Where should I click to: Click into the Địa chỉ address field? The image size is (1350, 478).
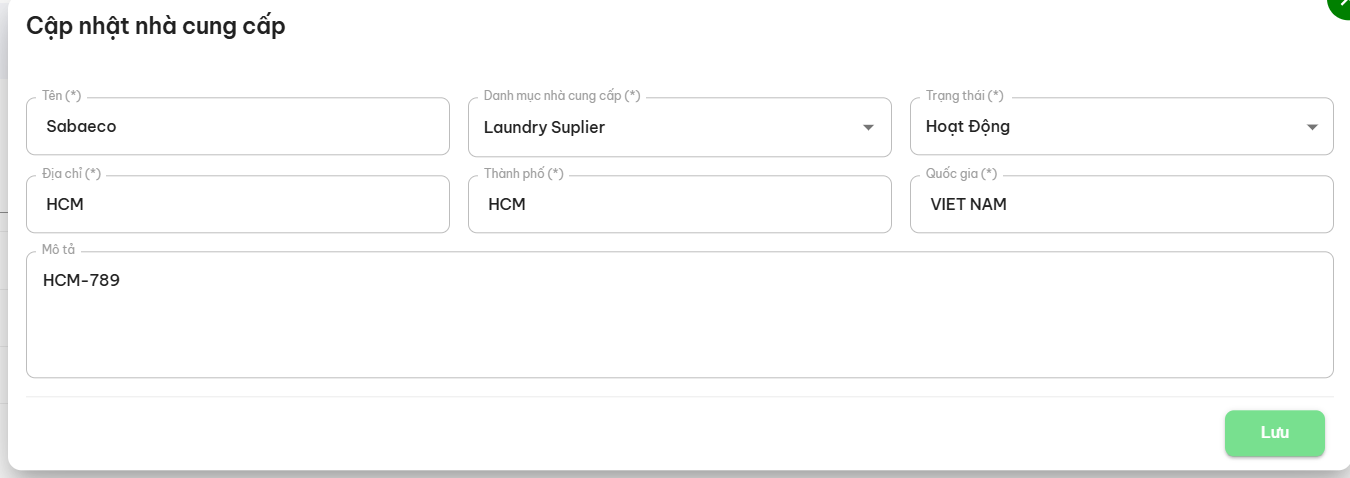(238, 205)
